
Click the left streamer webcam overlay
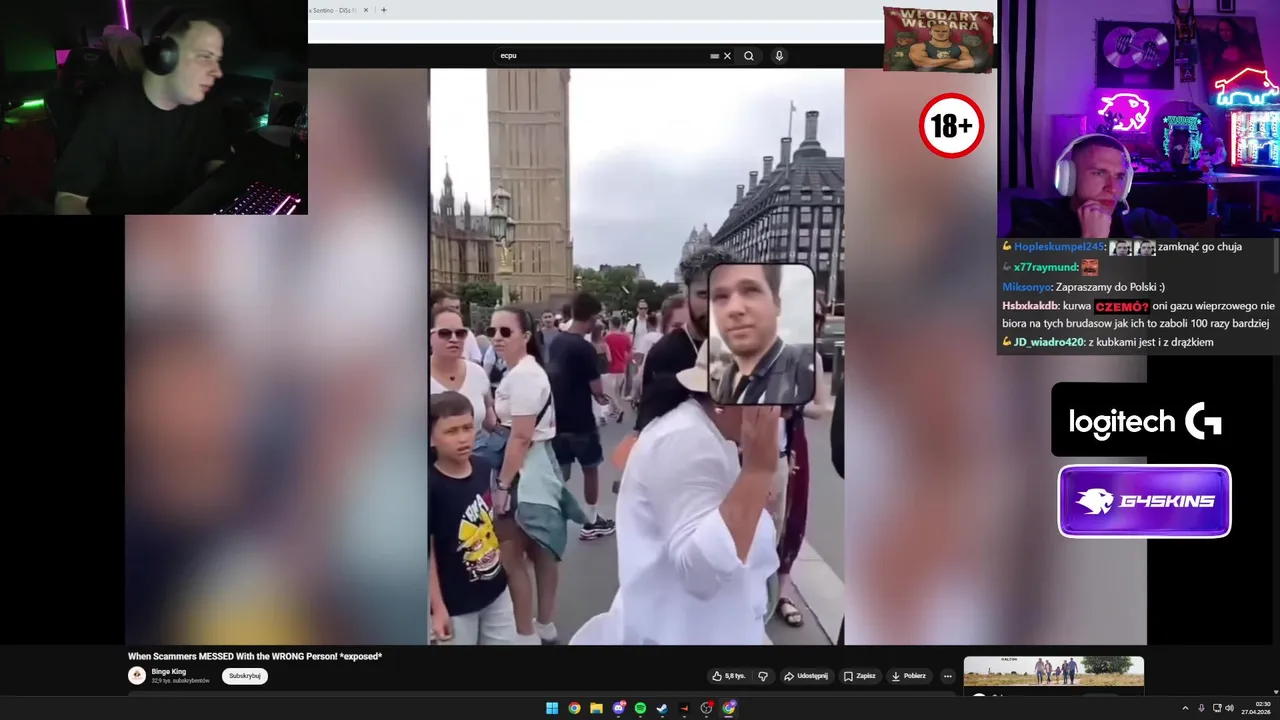[154, 107]
